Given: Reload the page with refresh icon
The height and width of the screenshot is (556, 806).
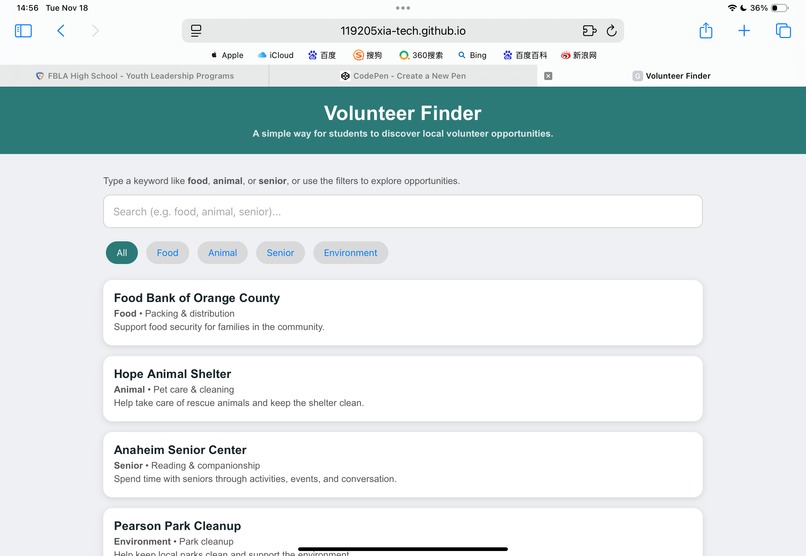Looking at the screenshot, I should [x=611, y=31].
